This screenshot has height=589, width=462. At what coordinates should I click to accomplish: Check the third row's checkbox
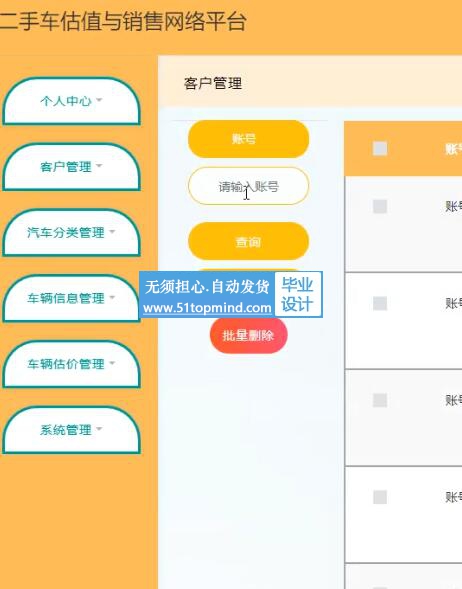[x=380, y=400]
